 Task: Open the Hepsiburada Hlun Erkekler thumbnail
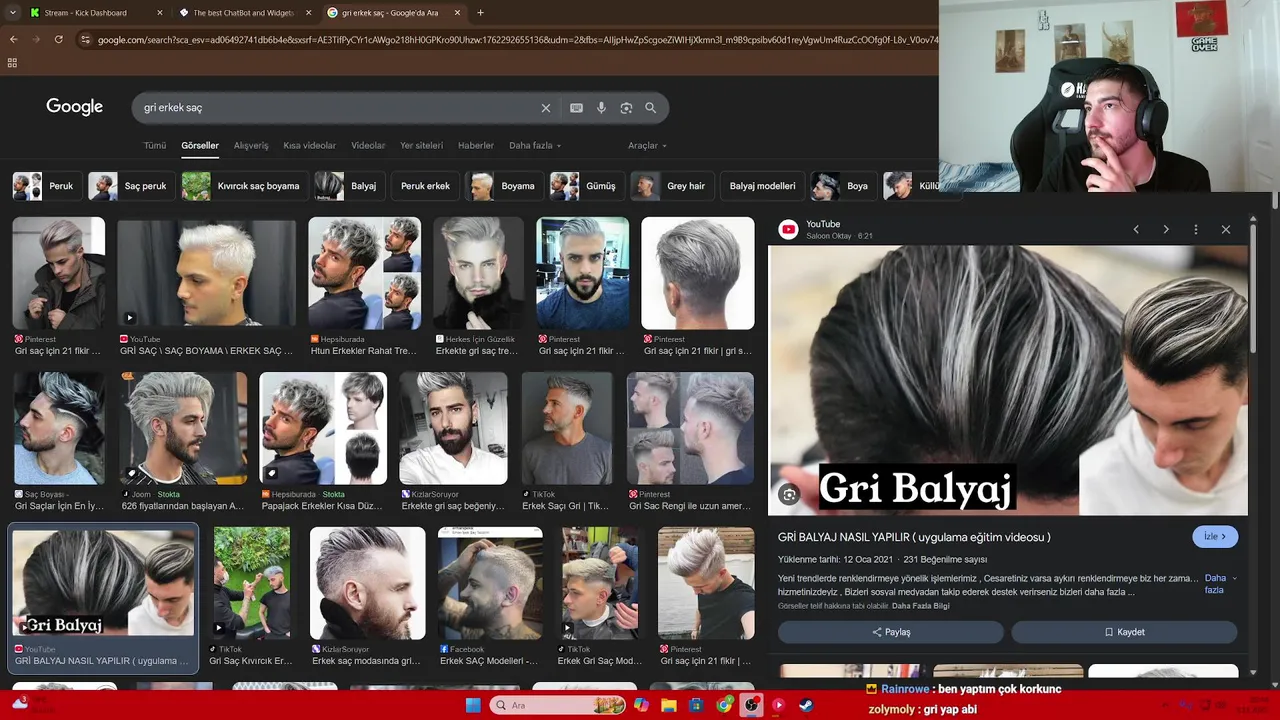[x=364, y=273]
